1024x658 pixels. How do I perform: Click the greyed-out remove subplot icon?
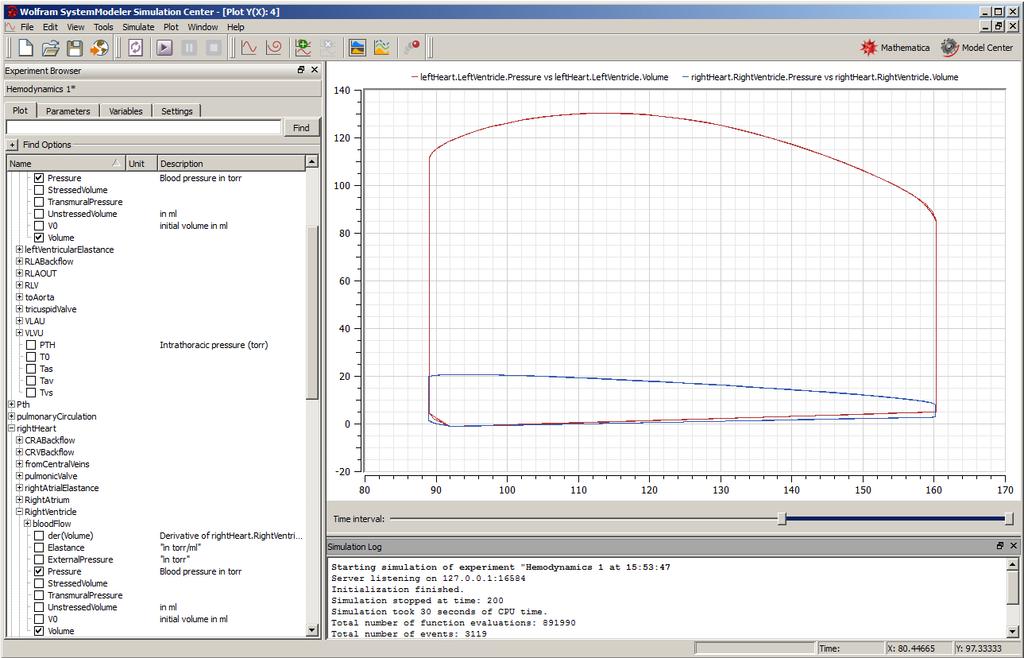[327, 48]
